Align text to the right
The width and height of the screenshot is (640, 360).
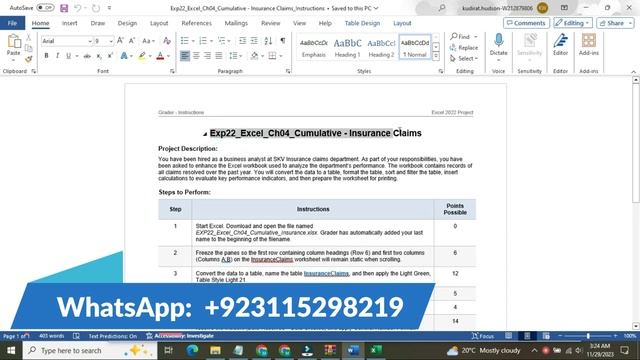[x=207, y=56]
